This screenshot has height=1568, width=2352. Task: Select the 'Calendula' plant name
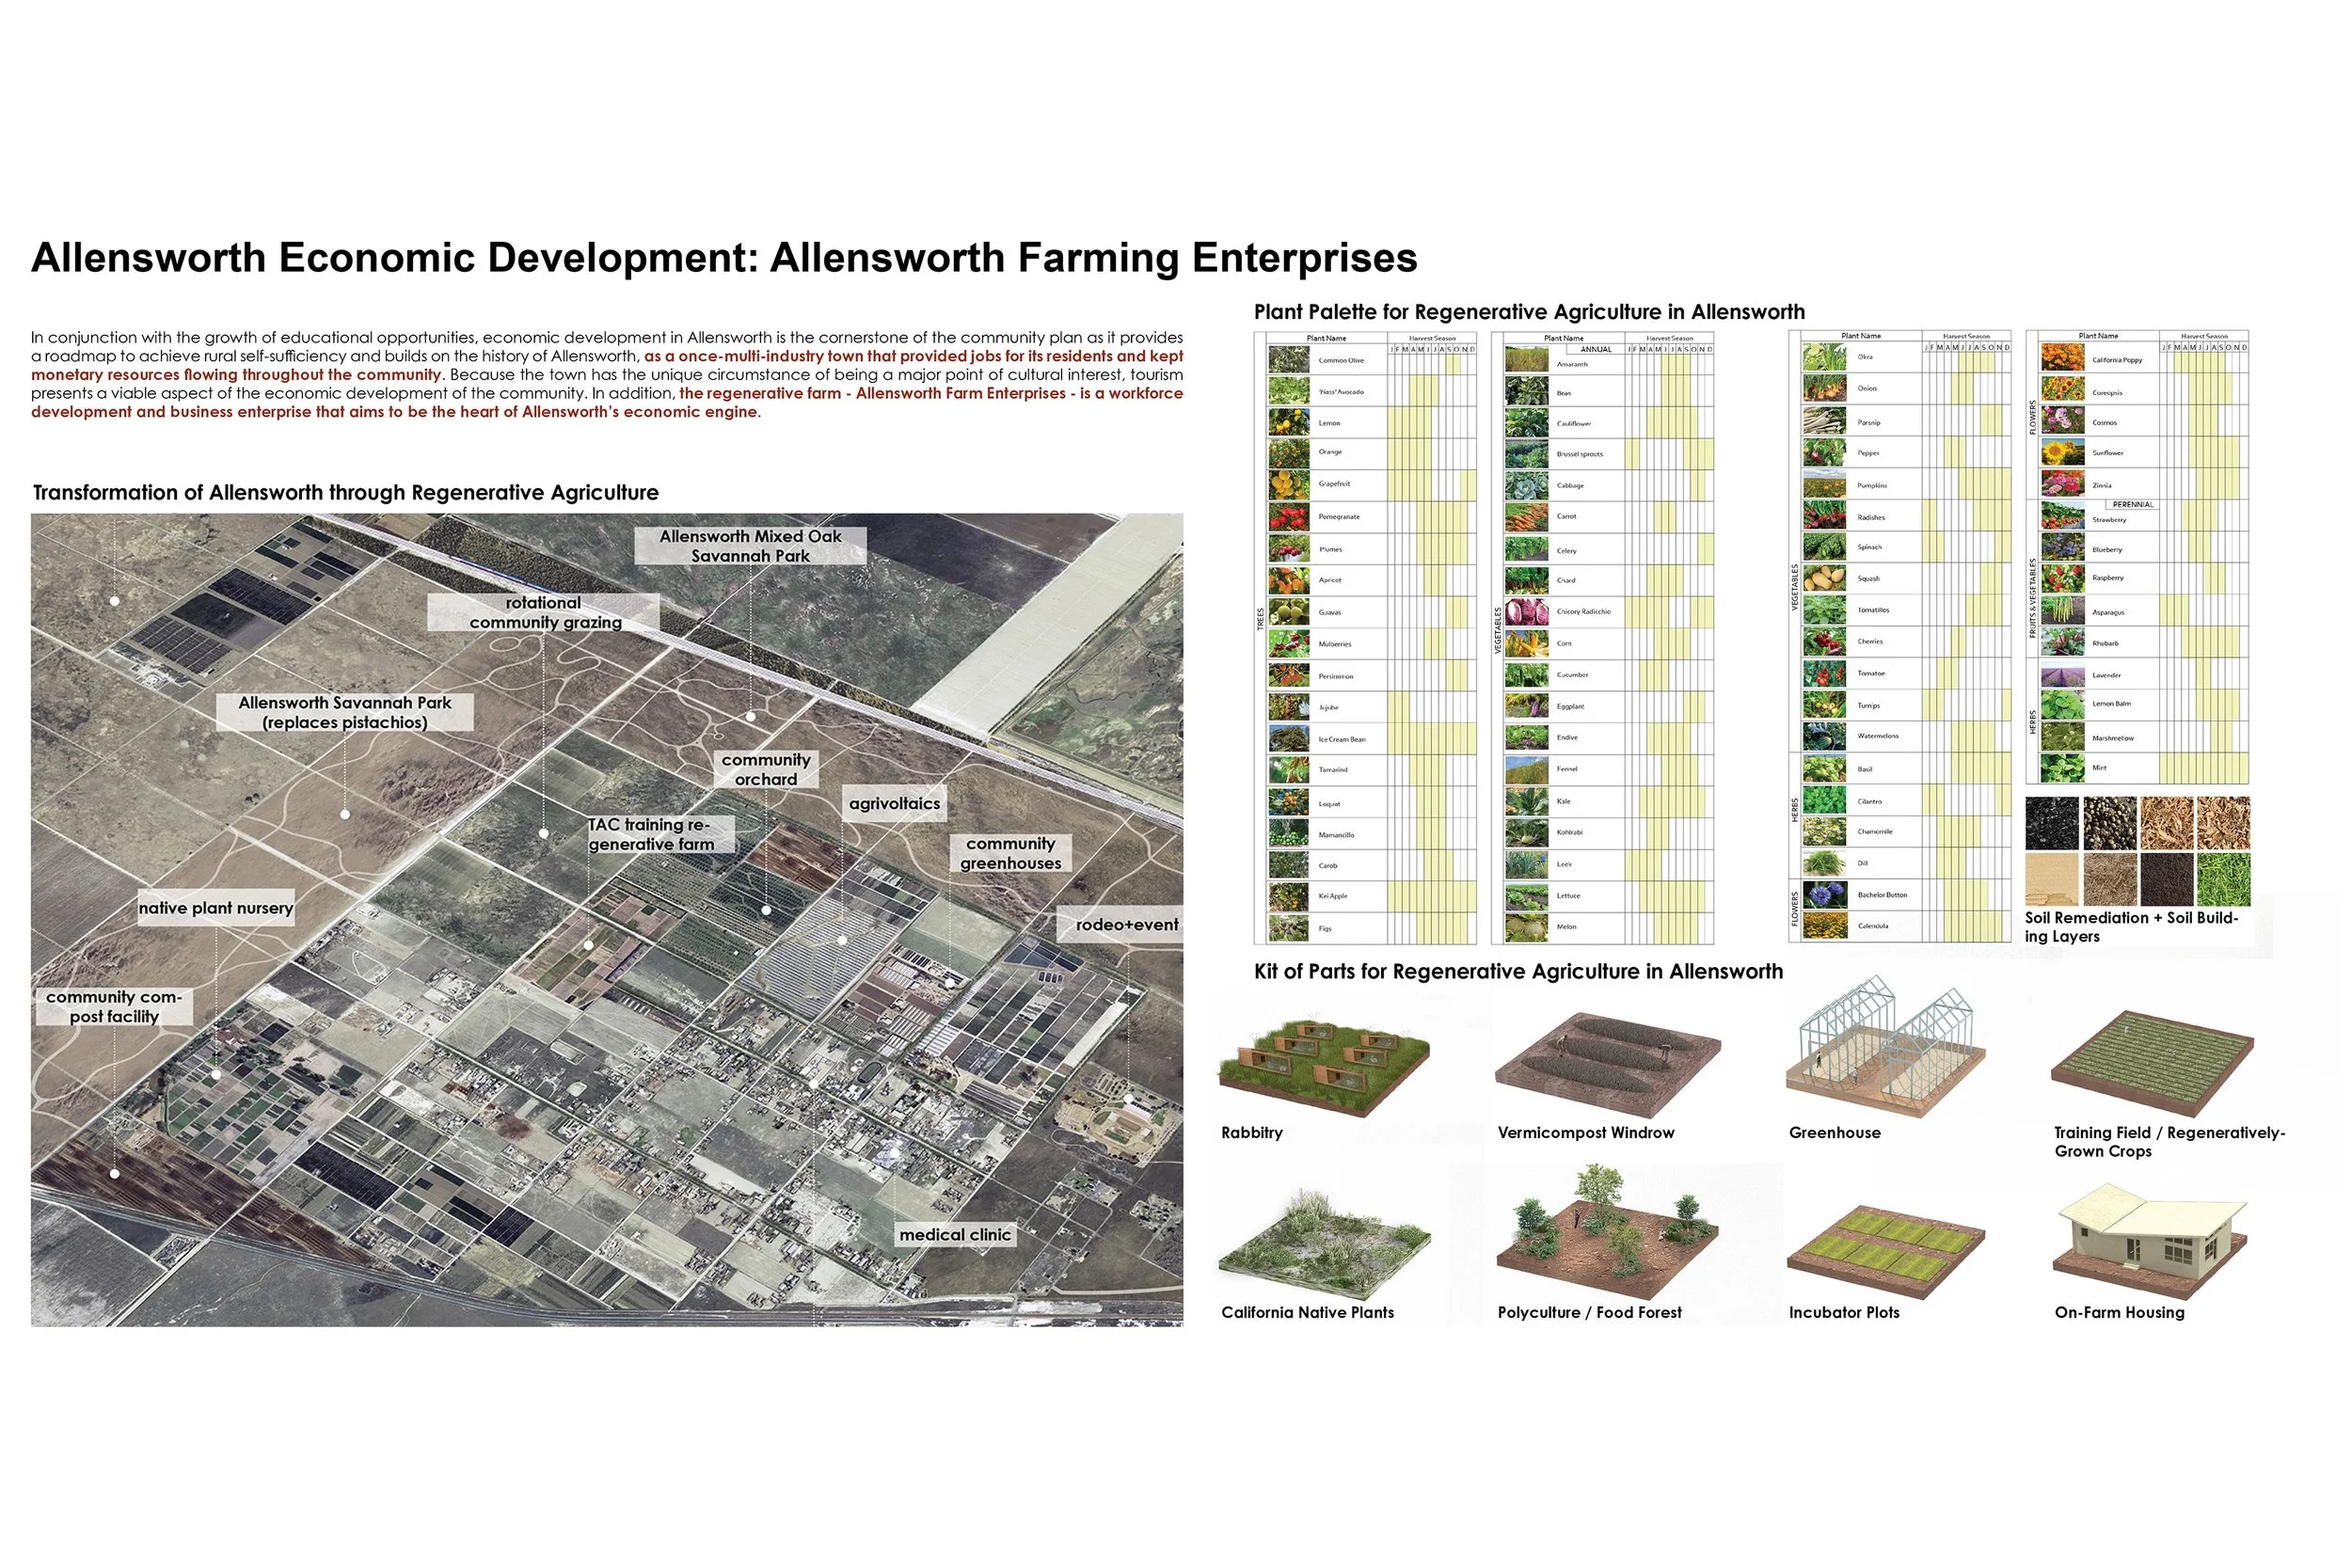1872,926
